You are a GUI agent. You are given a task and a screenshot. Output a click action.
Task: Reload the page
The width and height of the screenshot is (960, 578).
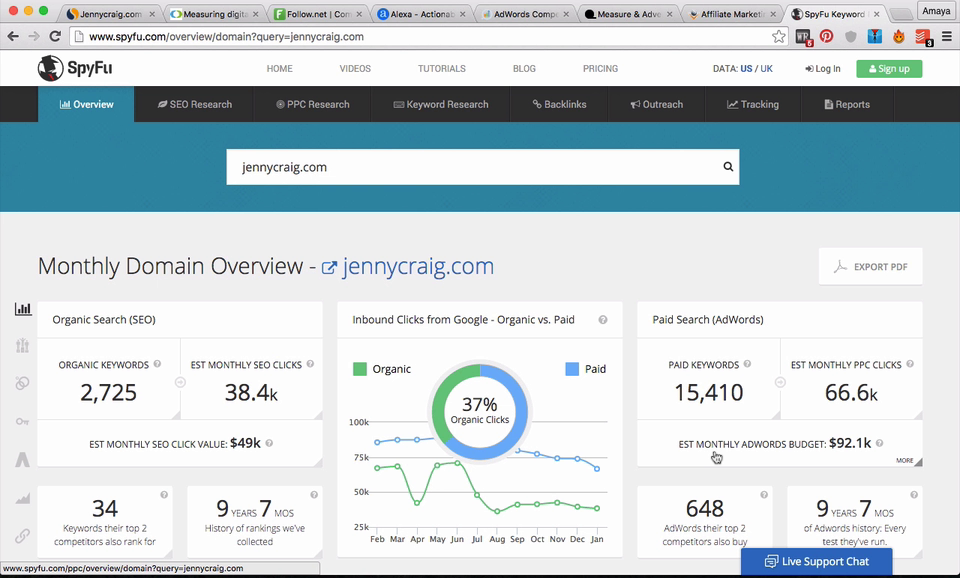point(55,36)
